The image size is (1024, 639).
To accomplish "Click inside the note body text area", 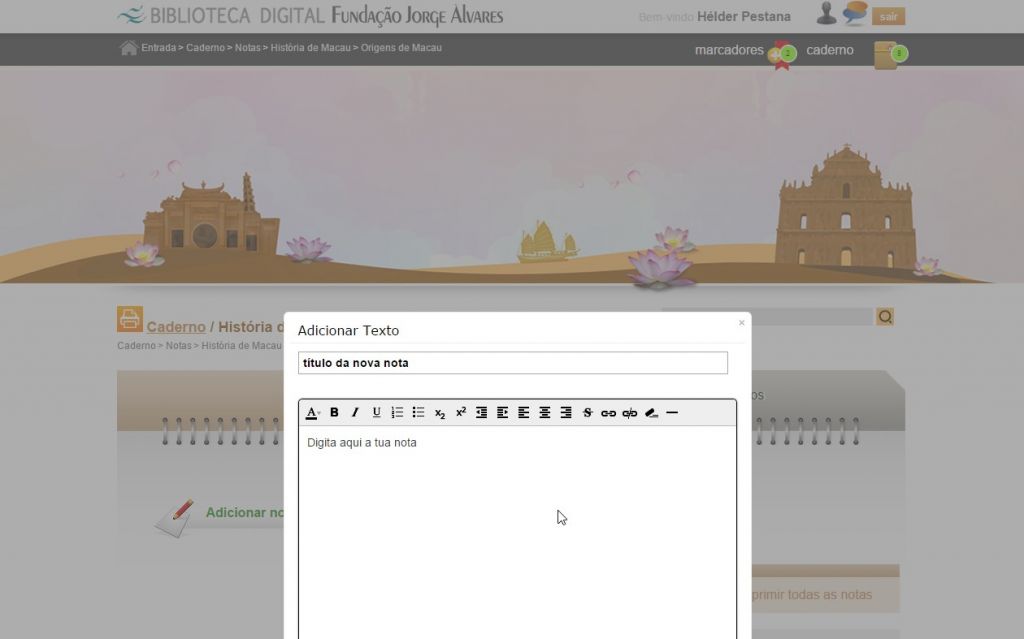I will click(x=517, y=530).
